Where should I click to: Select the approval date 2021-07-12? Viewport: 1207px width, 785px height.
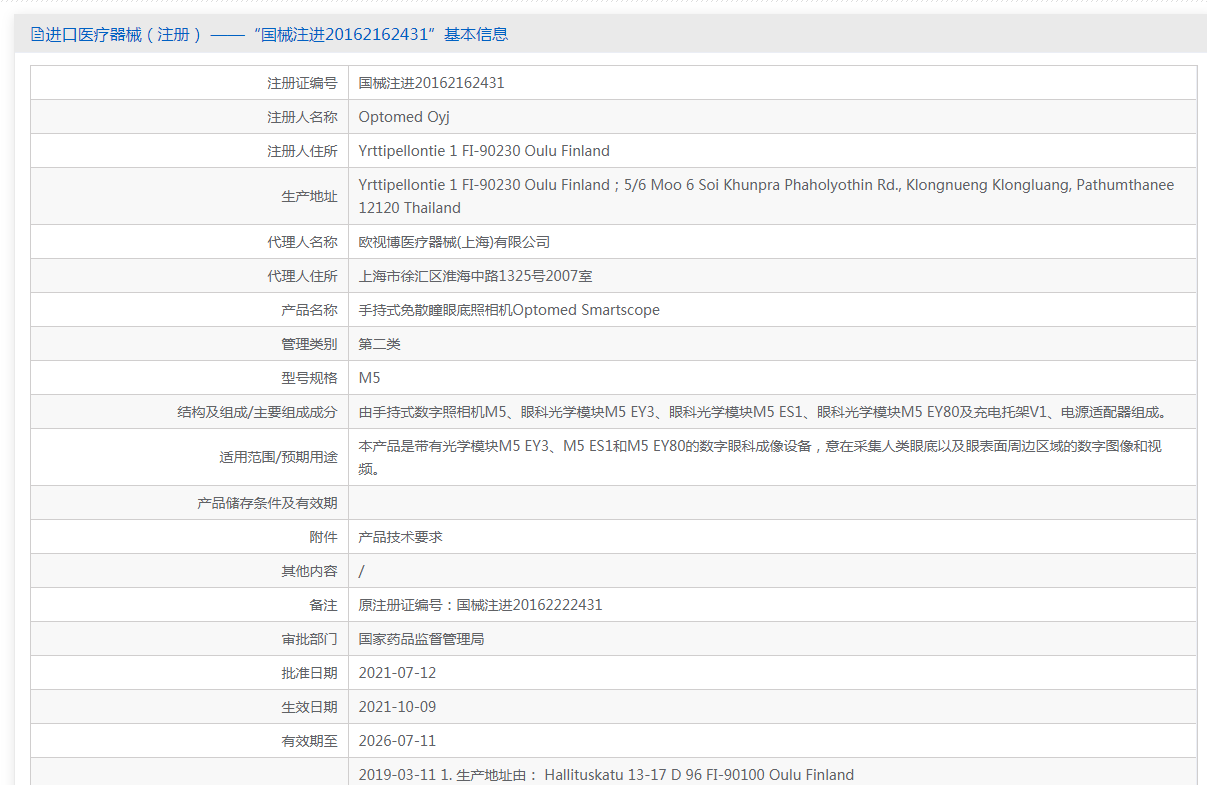[x=398, y=673]
